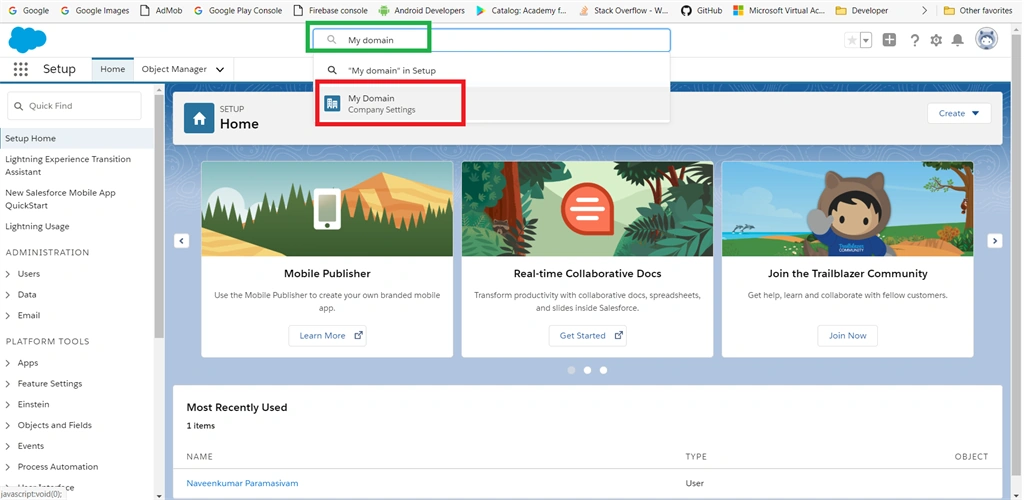Image resolution: width=1024 pixels, height=500 pixels.
Task: Open the Google bookmark
Action: coord(29,10)
